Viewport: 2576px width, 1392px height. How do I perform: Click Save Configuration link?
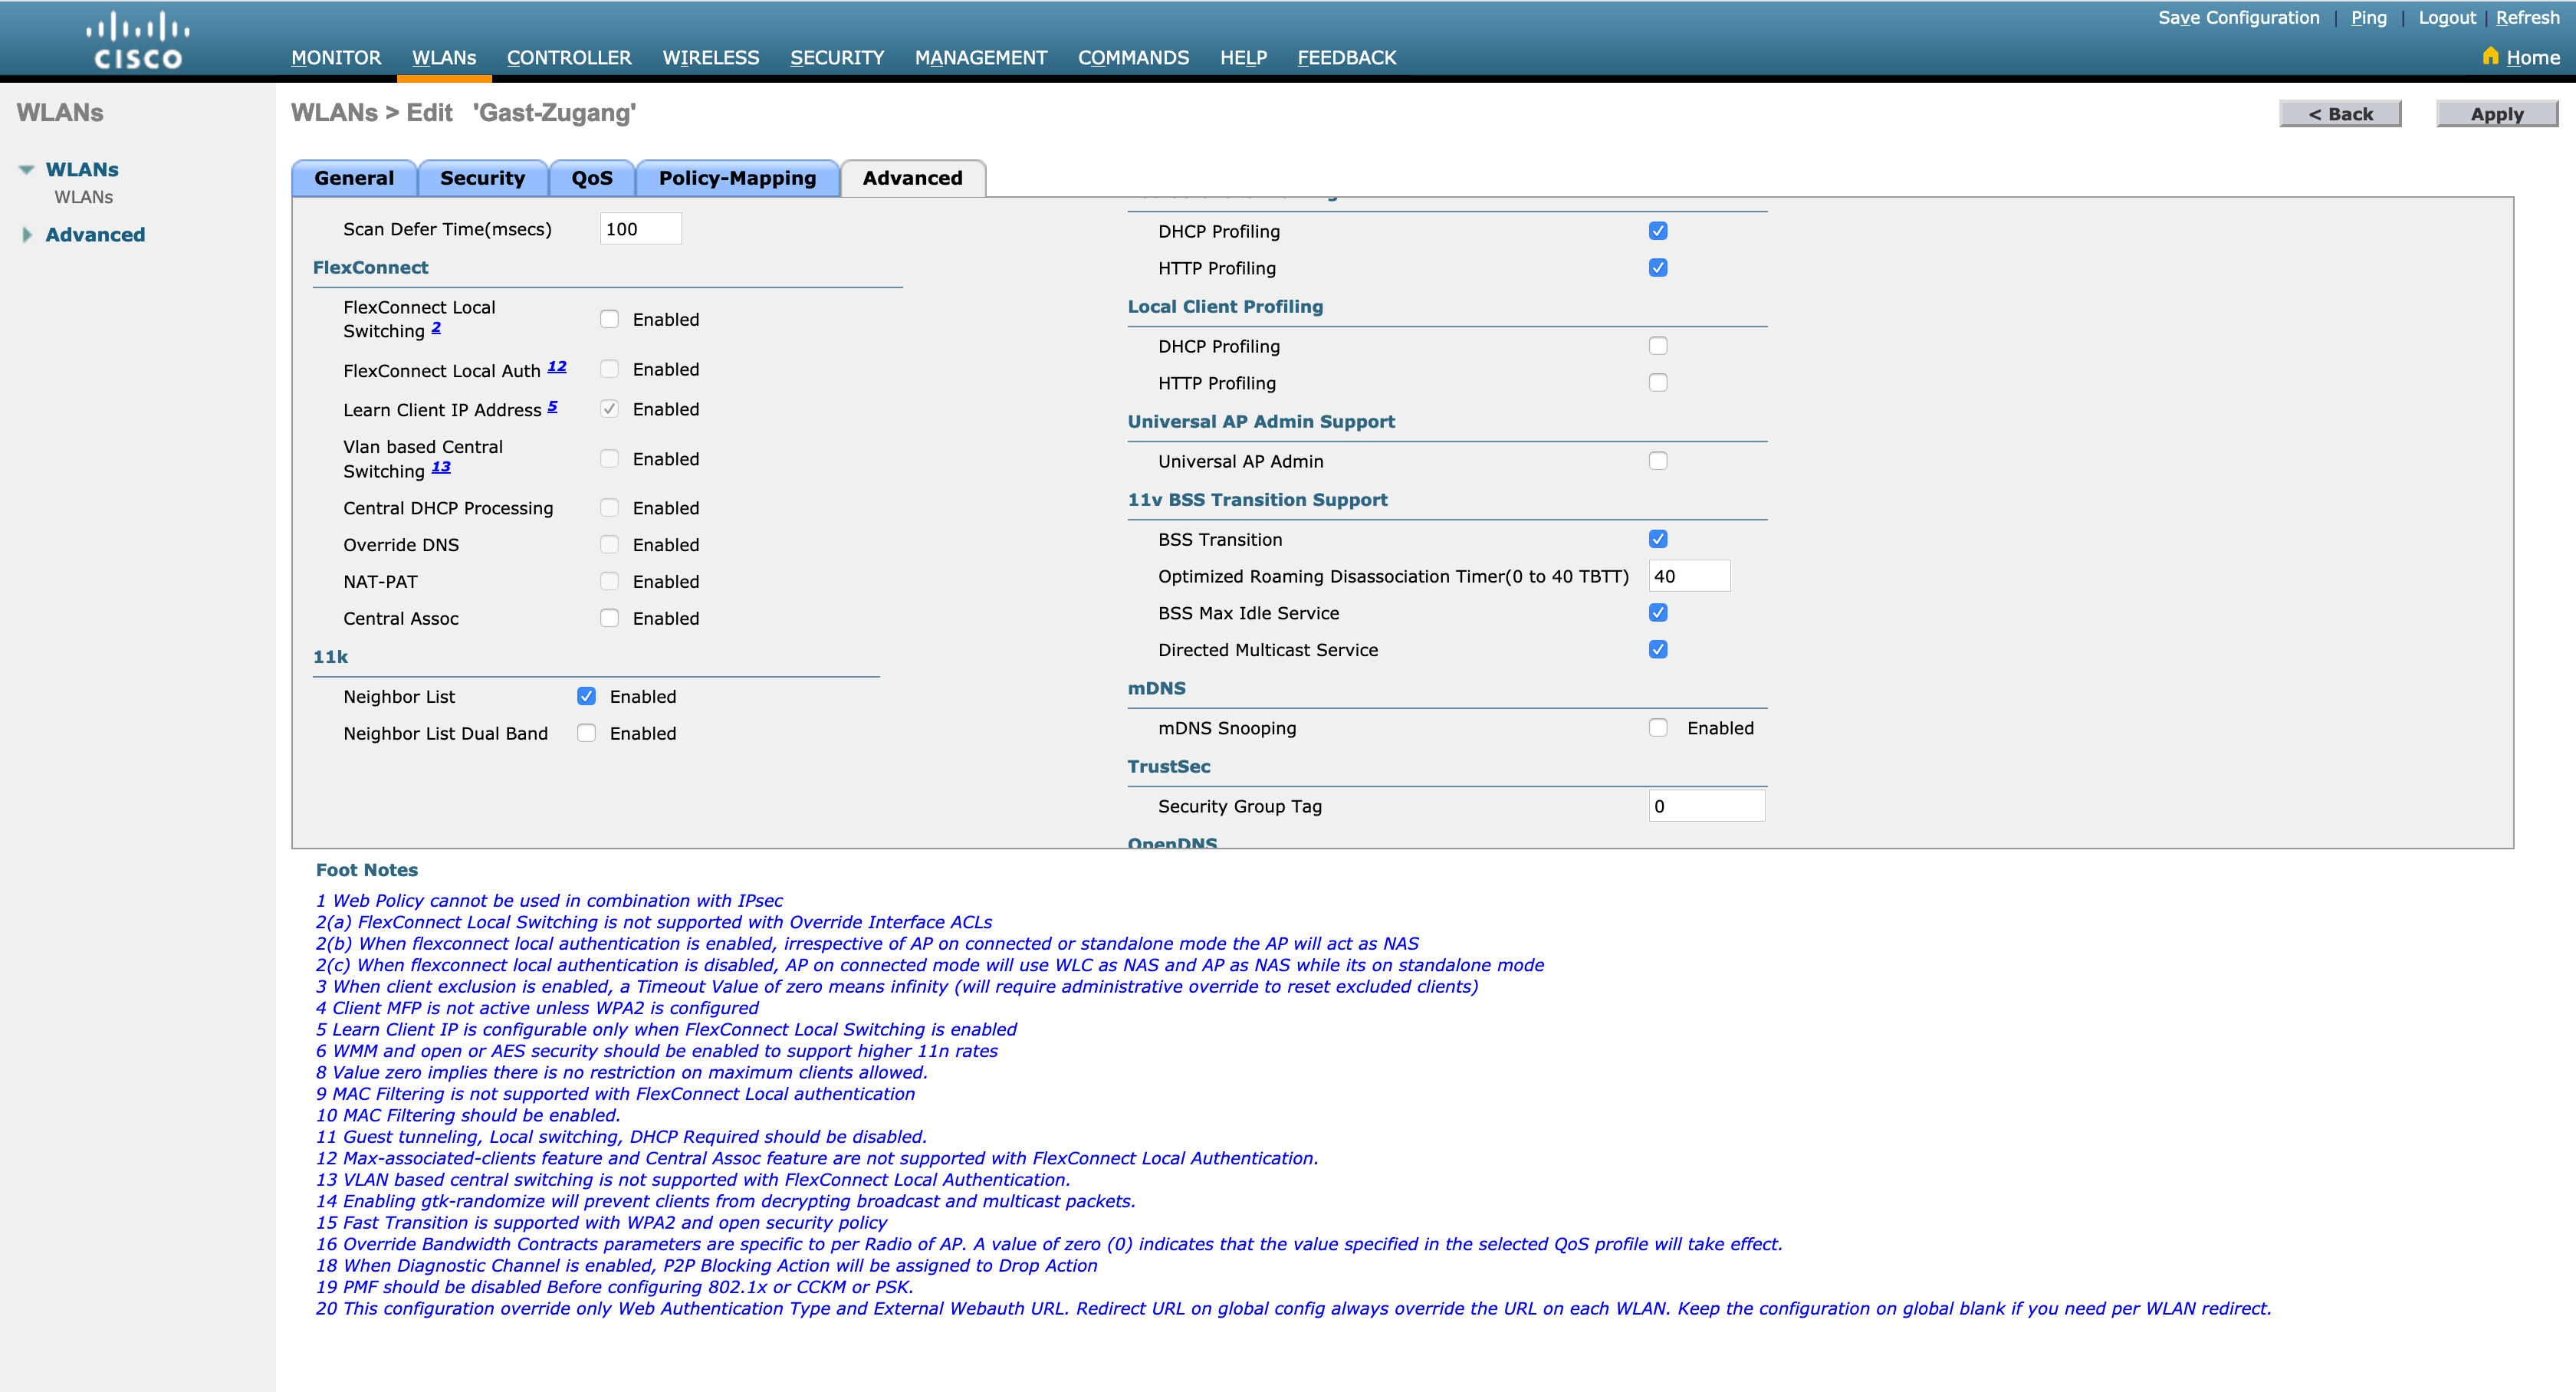[x=2238, y=18]
